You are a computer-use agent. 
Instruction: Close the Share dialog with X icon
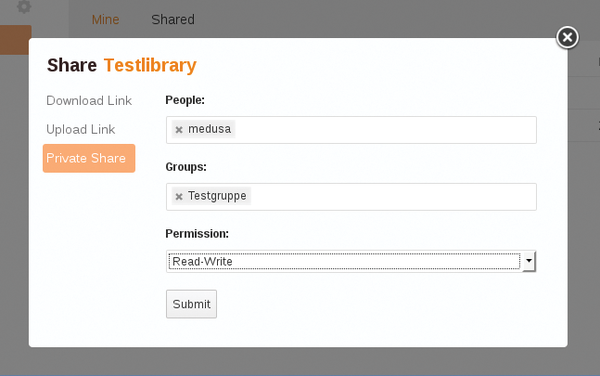(x=567, y=37)
